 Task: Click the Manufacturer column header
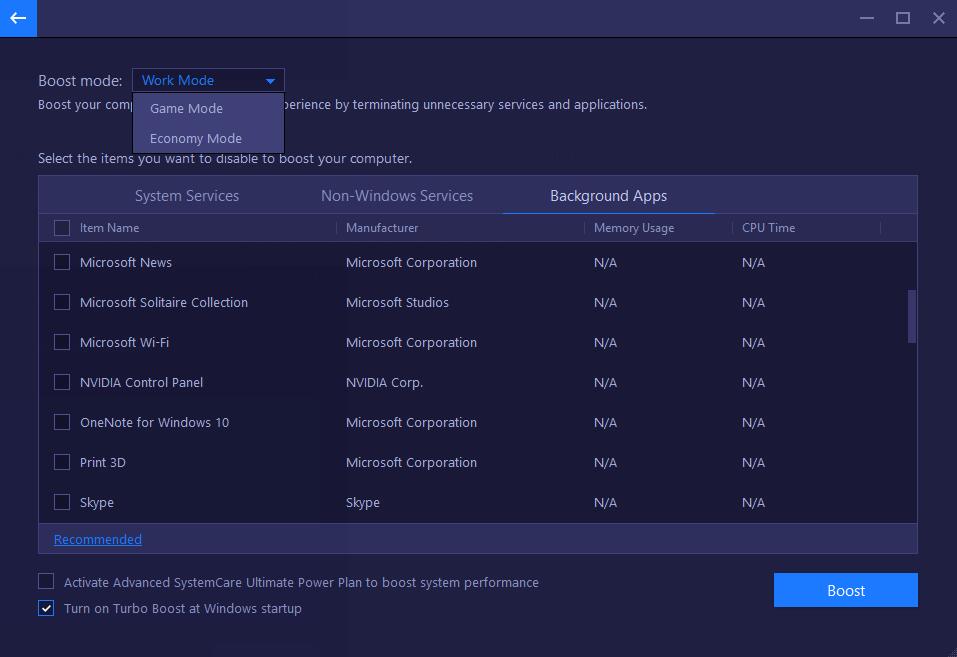382,228
